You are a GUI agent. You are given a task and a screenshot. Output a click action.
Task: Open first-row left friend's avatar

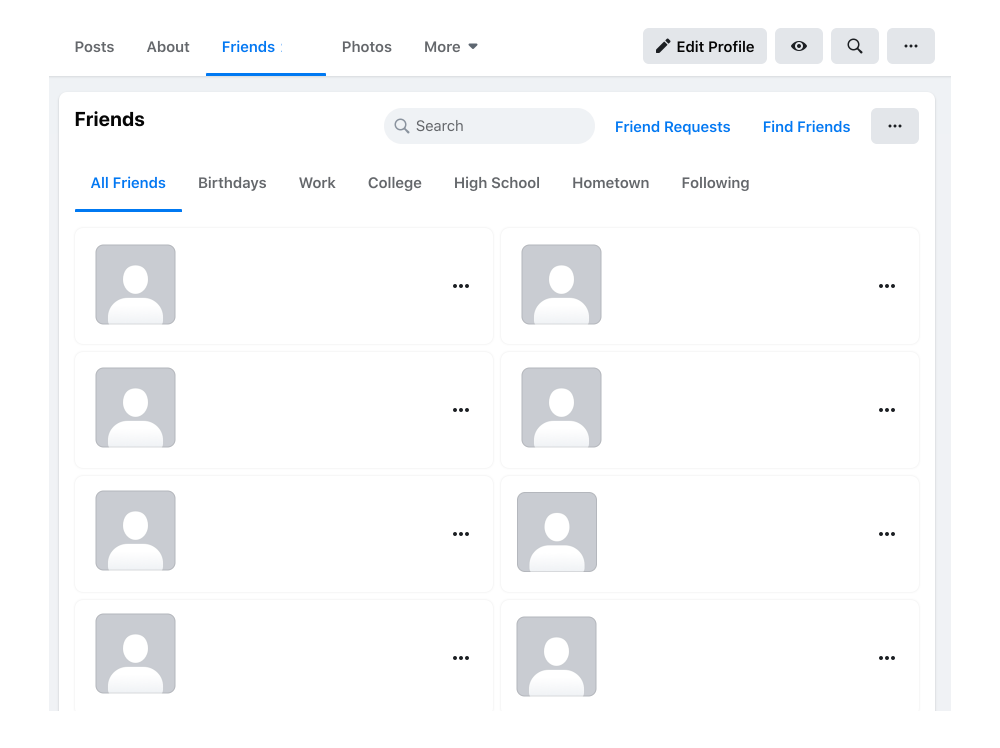[135, 284]
